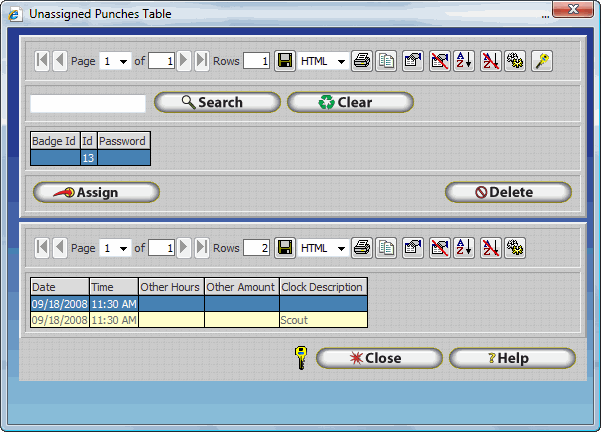Screen dimensions: 601x432
Task: Click the copy icon in the upper toolbar
Action: [384, 61]
